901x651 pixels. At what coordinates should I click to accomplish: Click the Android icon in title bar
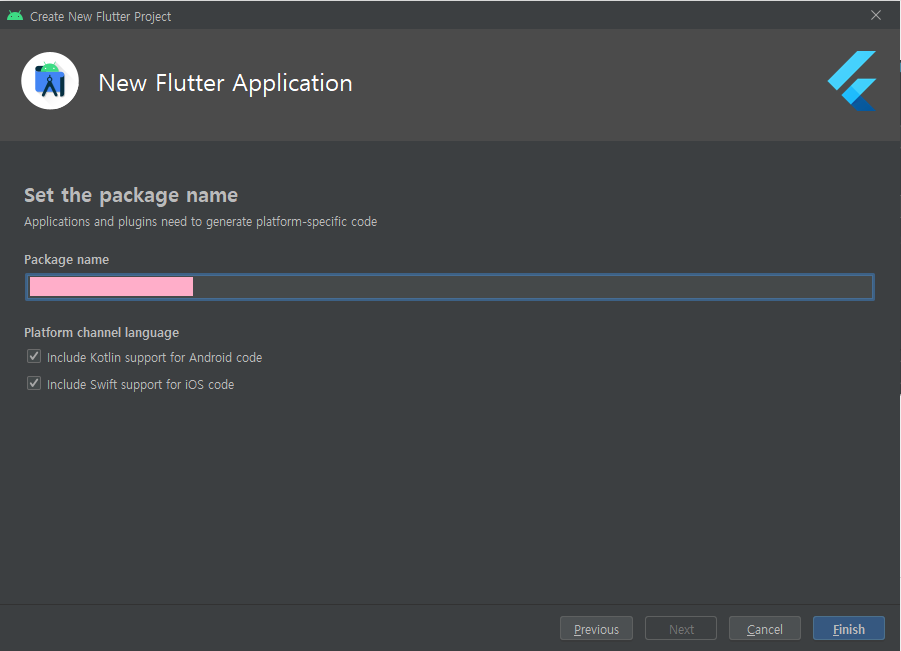(x=15, y=16)
